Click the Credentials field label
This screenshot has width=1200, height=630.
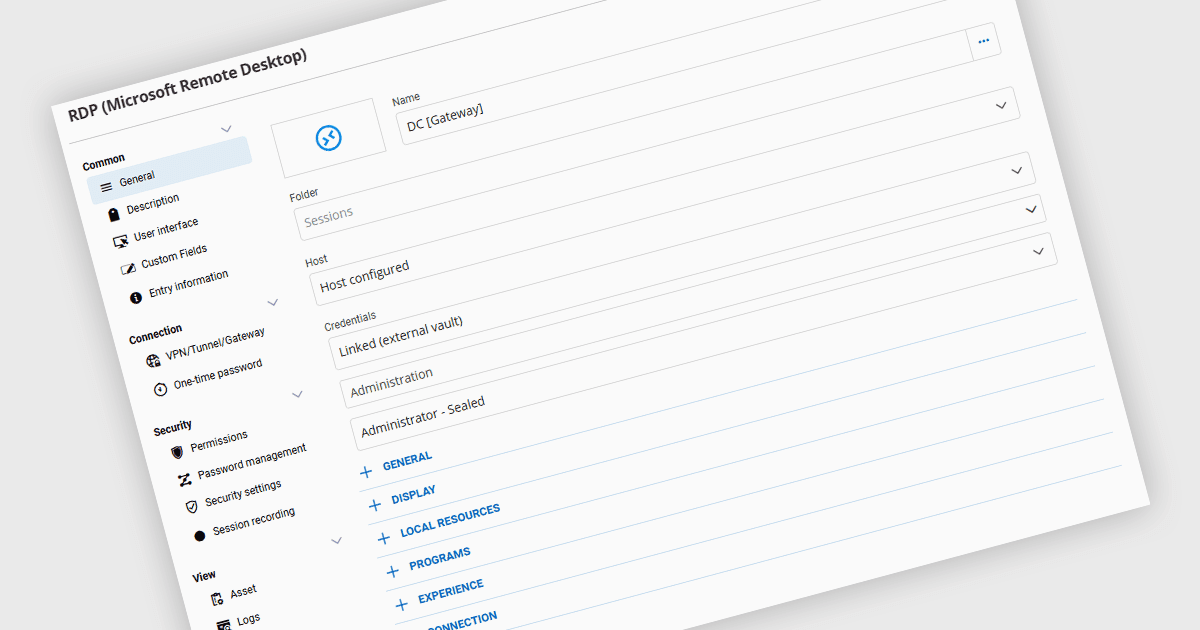pos(350,320)
